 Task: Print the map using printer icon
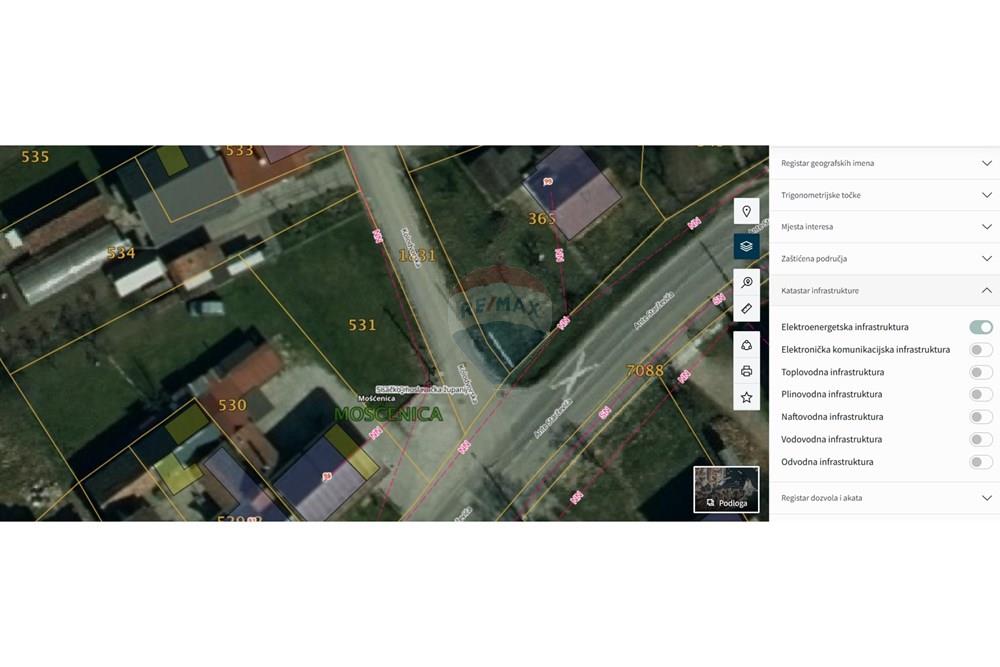[746, 371]
